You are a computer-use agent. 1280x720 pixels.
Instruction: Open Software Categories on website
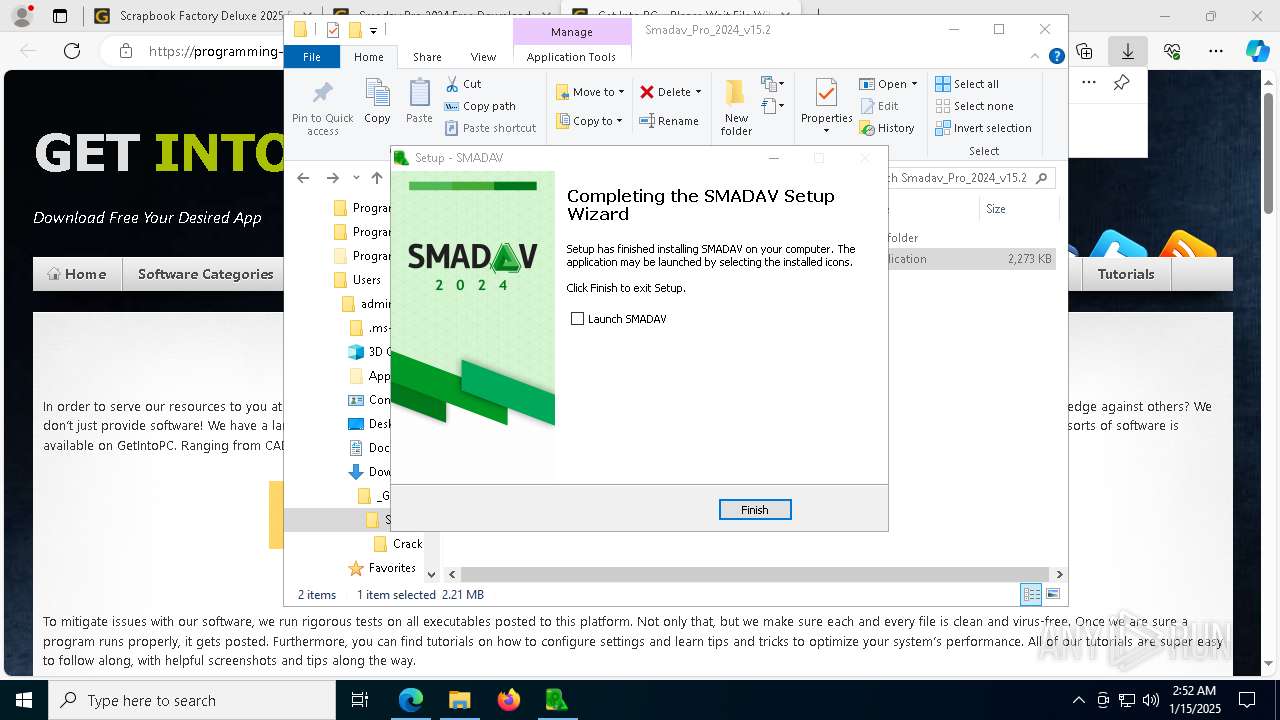point(205,274)
